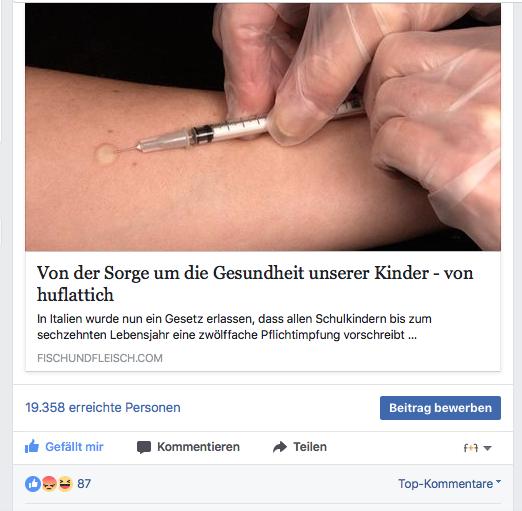Click the description text about Italien Pflichtimpfung
Image resolution: width=522 pixels, height=511 pixels.
(234, 327)
